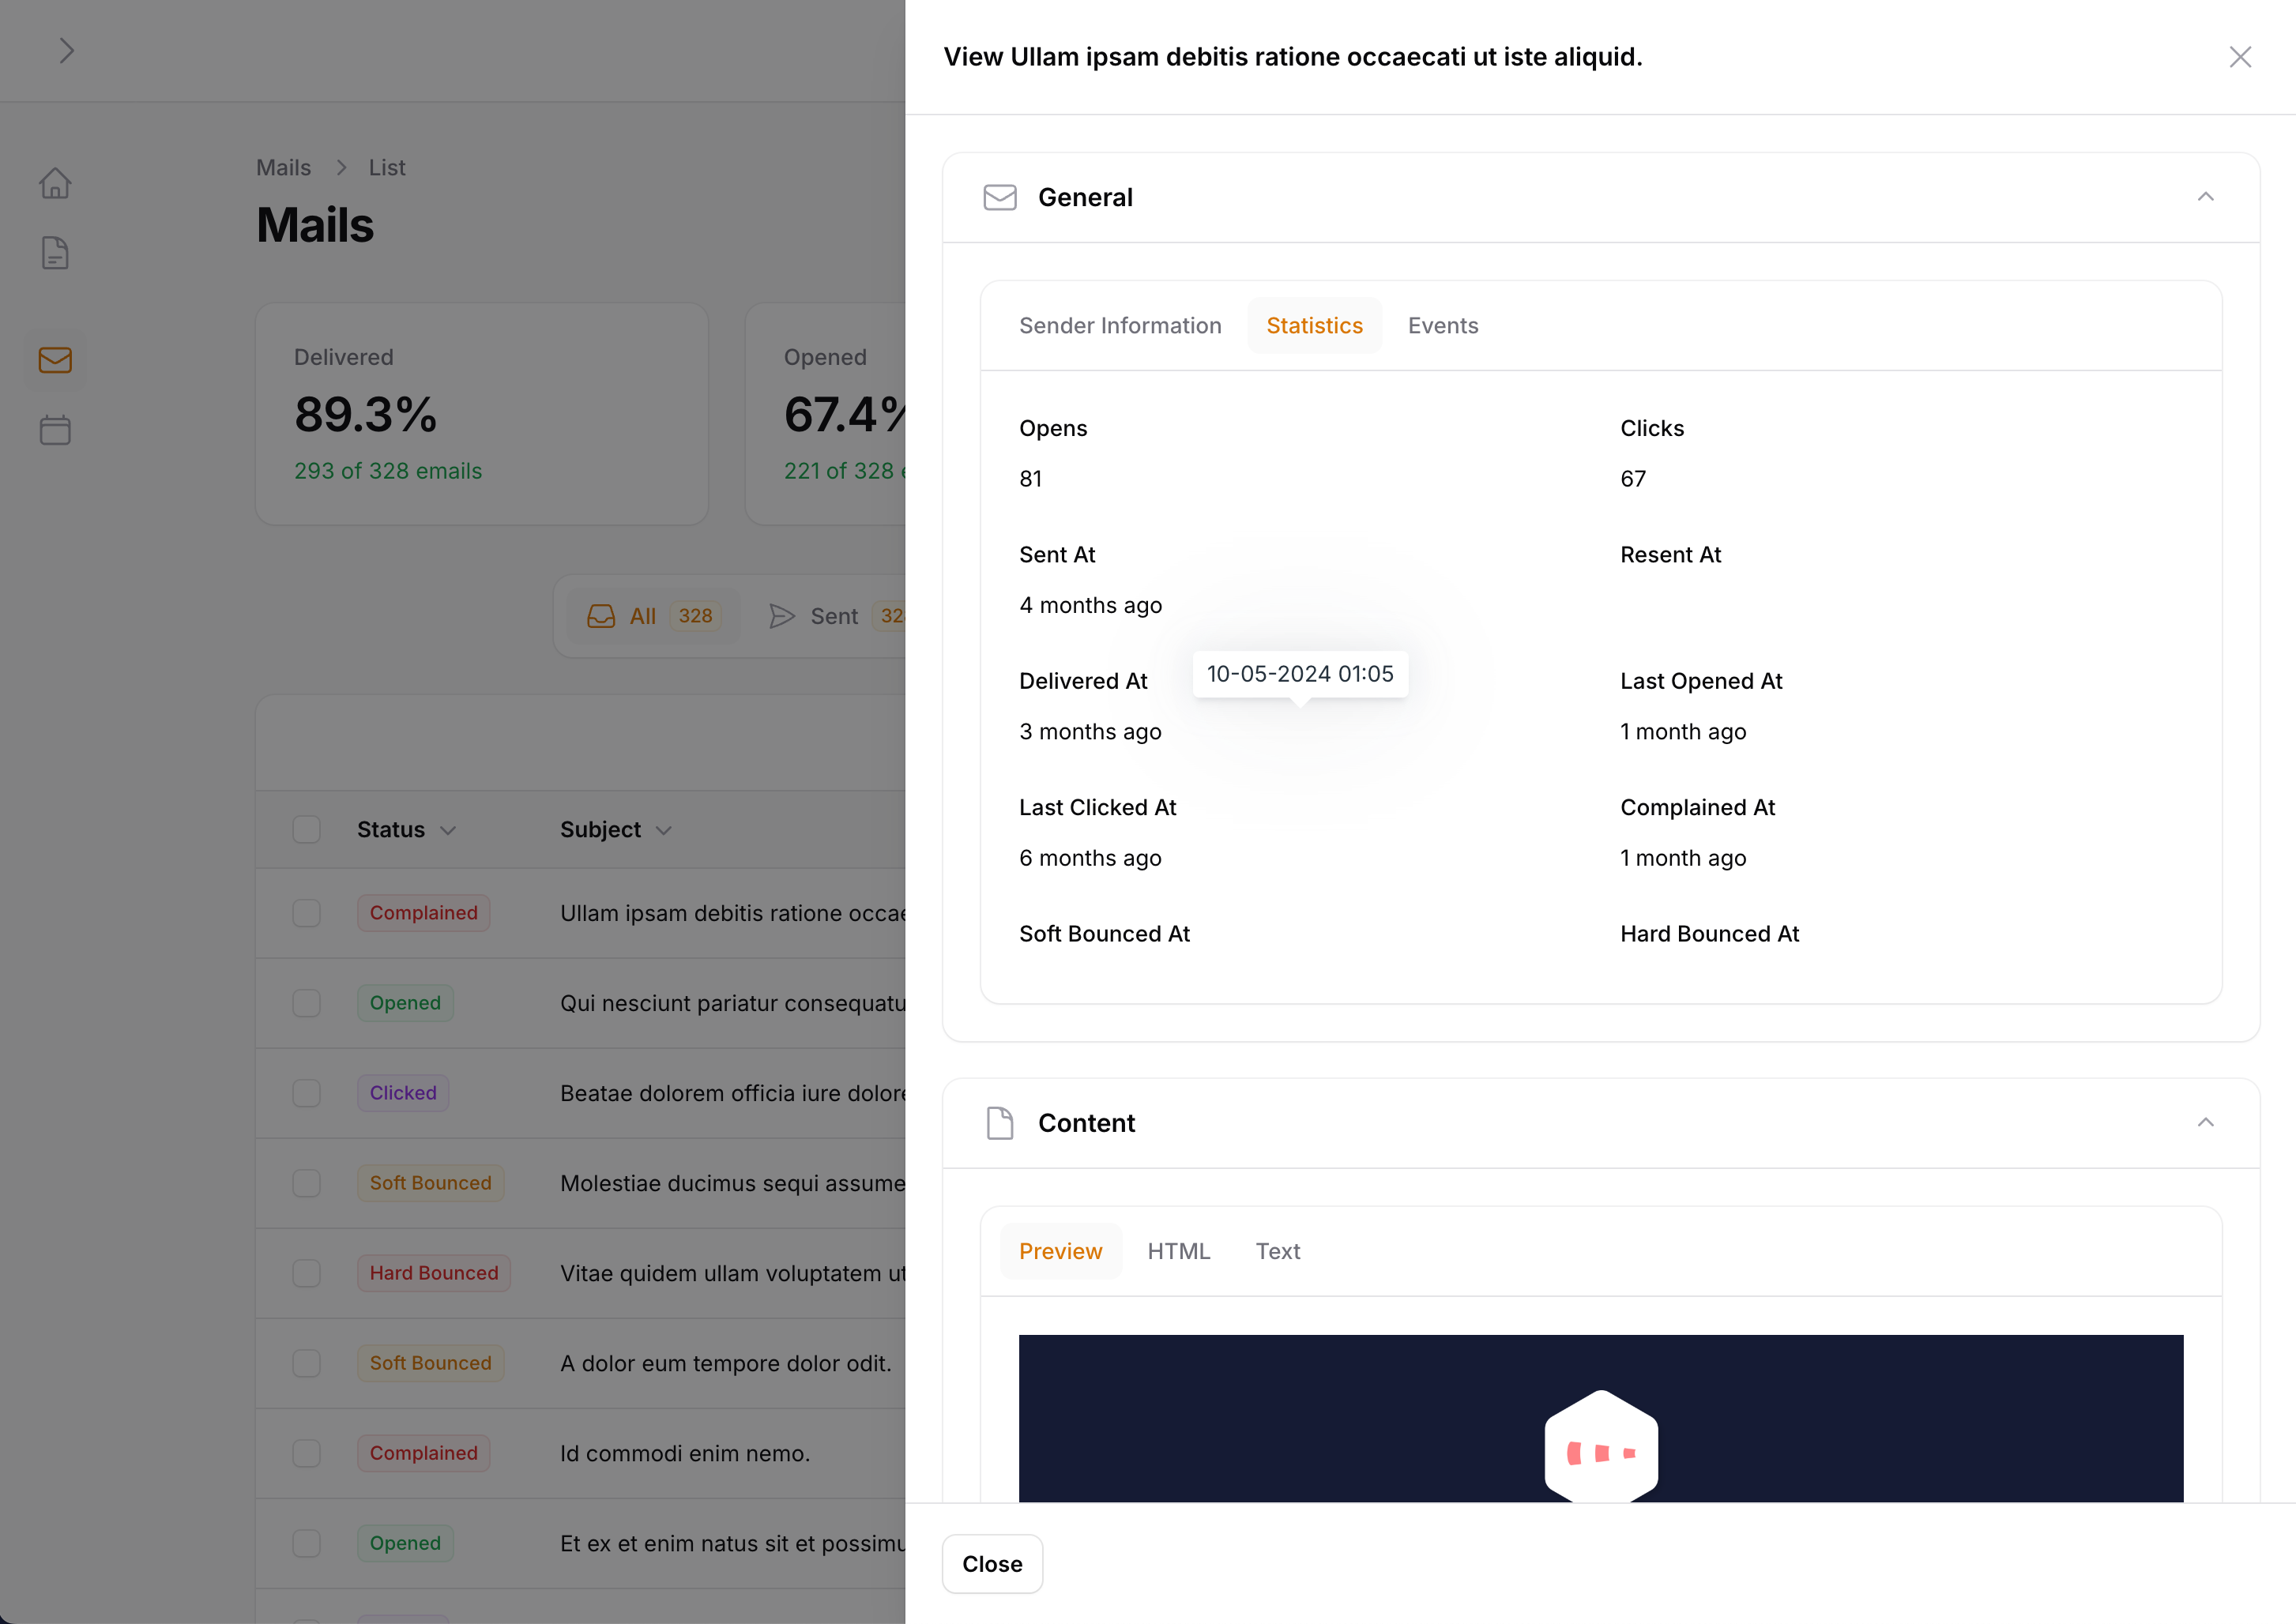Expand sidebar with top-left chevron arrow

[x=66, y=51]
